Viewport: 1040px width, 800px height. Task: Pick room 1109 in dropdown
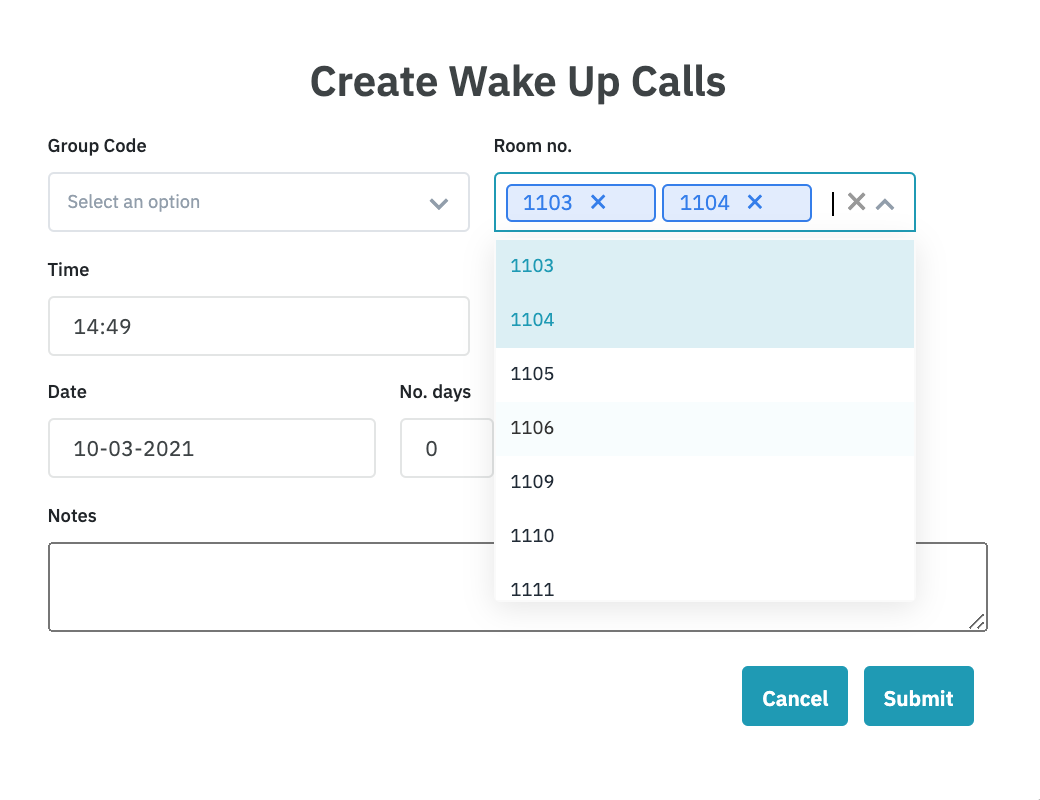coord(704,482)
